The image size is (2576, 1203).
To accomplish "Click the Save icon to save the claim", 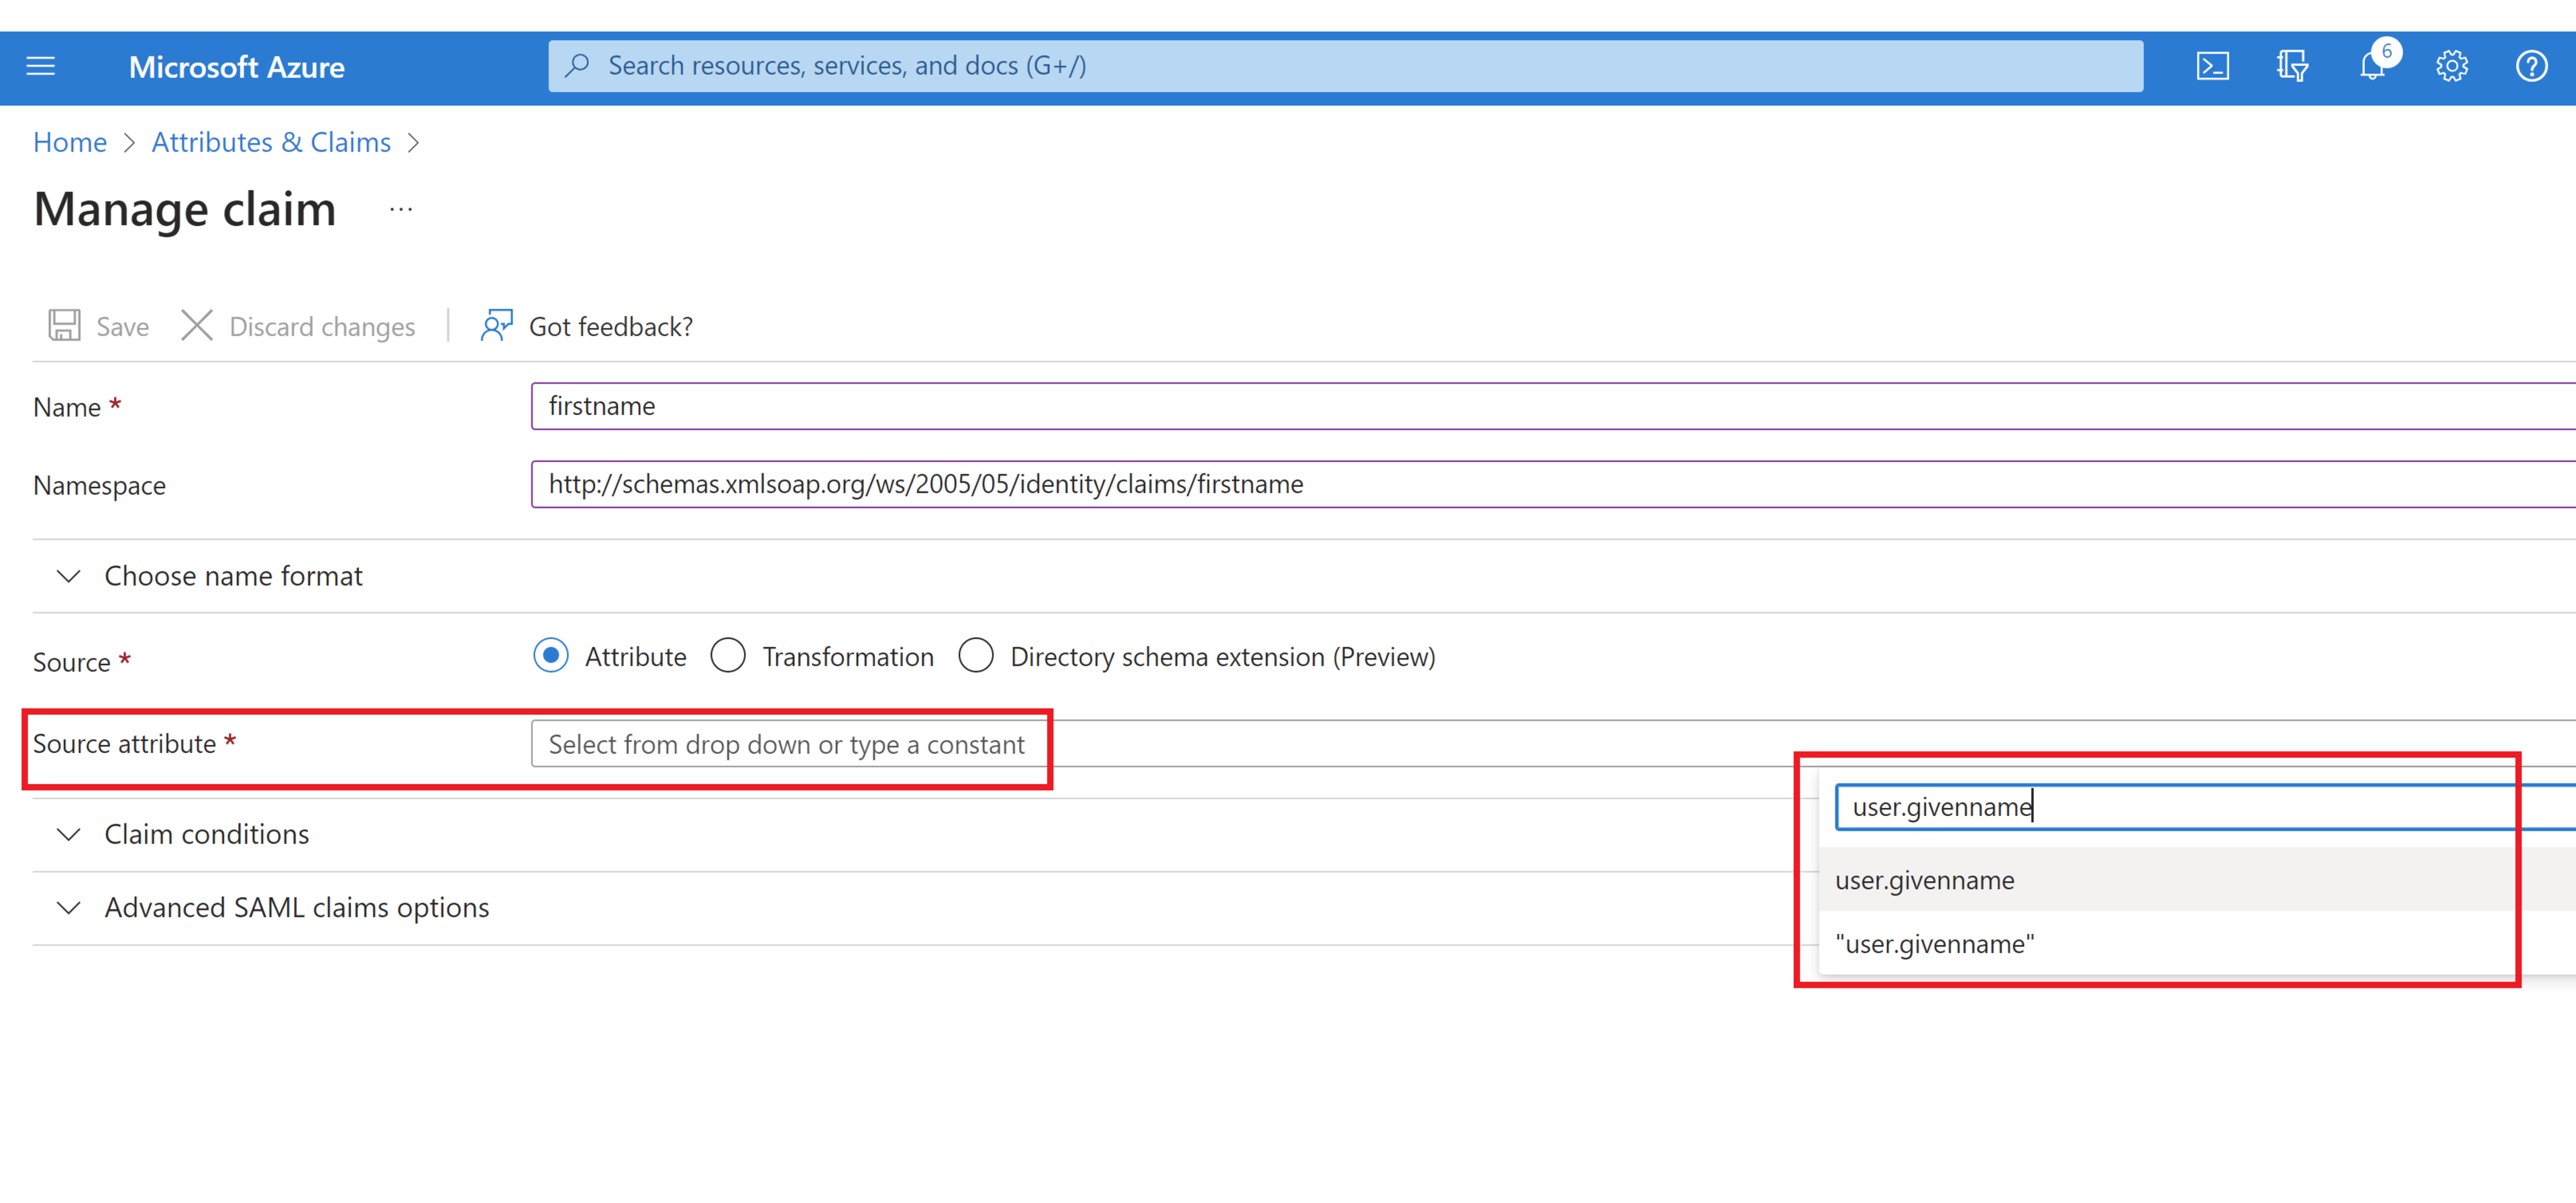I will point(96,325).
